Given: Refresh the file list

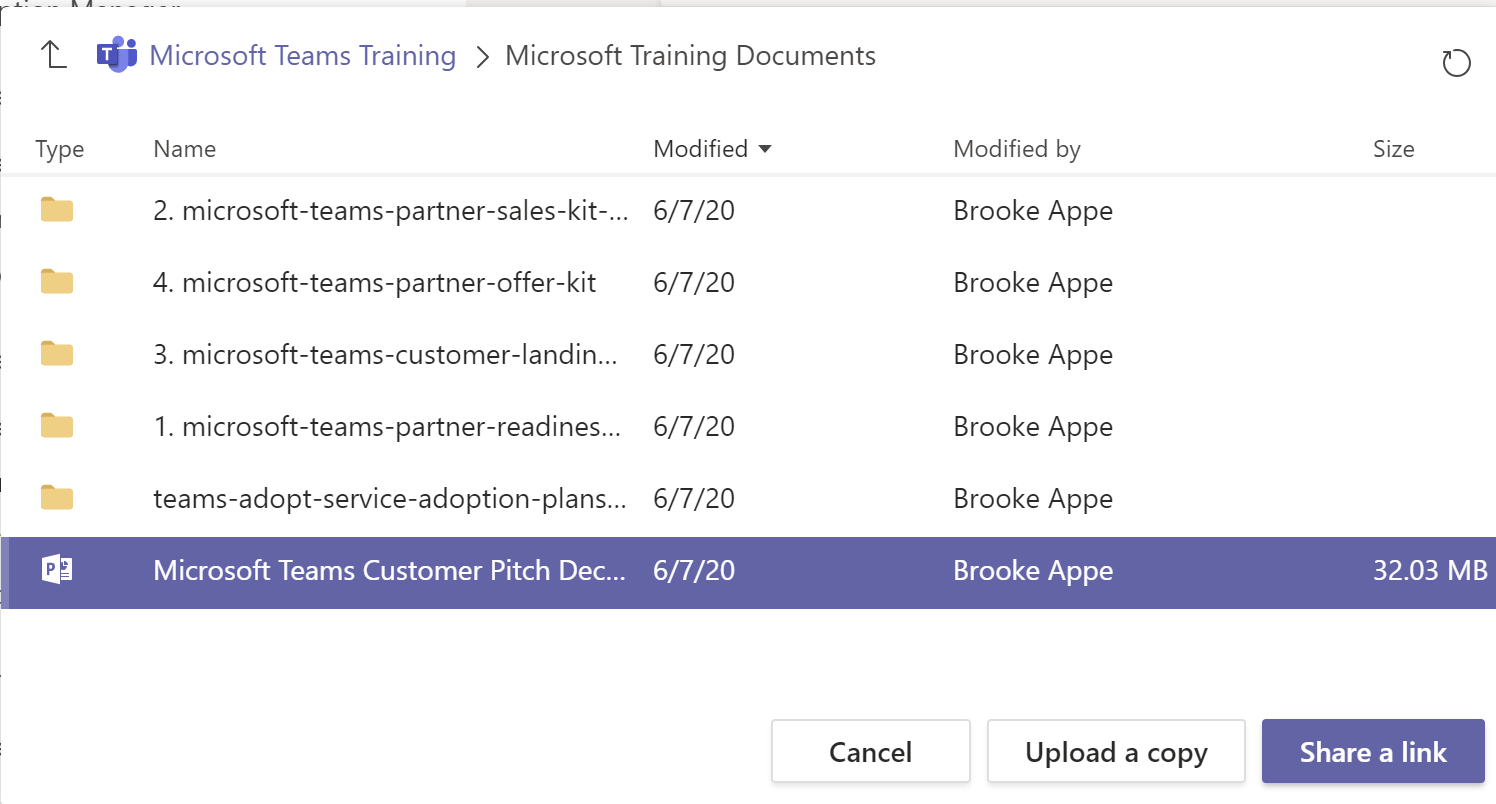Looking at the screenshot, I should pos(1456,63).
